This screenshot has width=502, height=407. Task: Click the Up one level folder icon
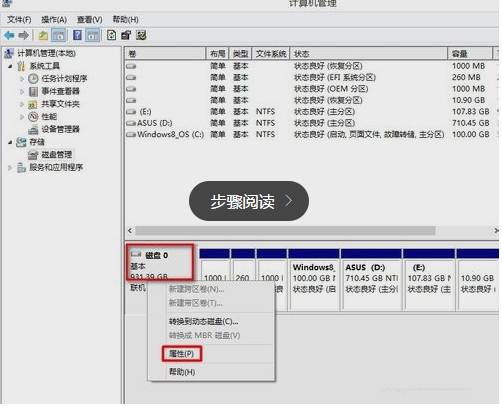point(43,35)
